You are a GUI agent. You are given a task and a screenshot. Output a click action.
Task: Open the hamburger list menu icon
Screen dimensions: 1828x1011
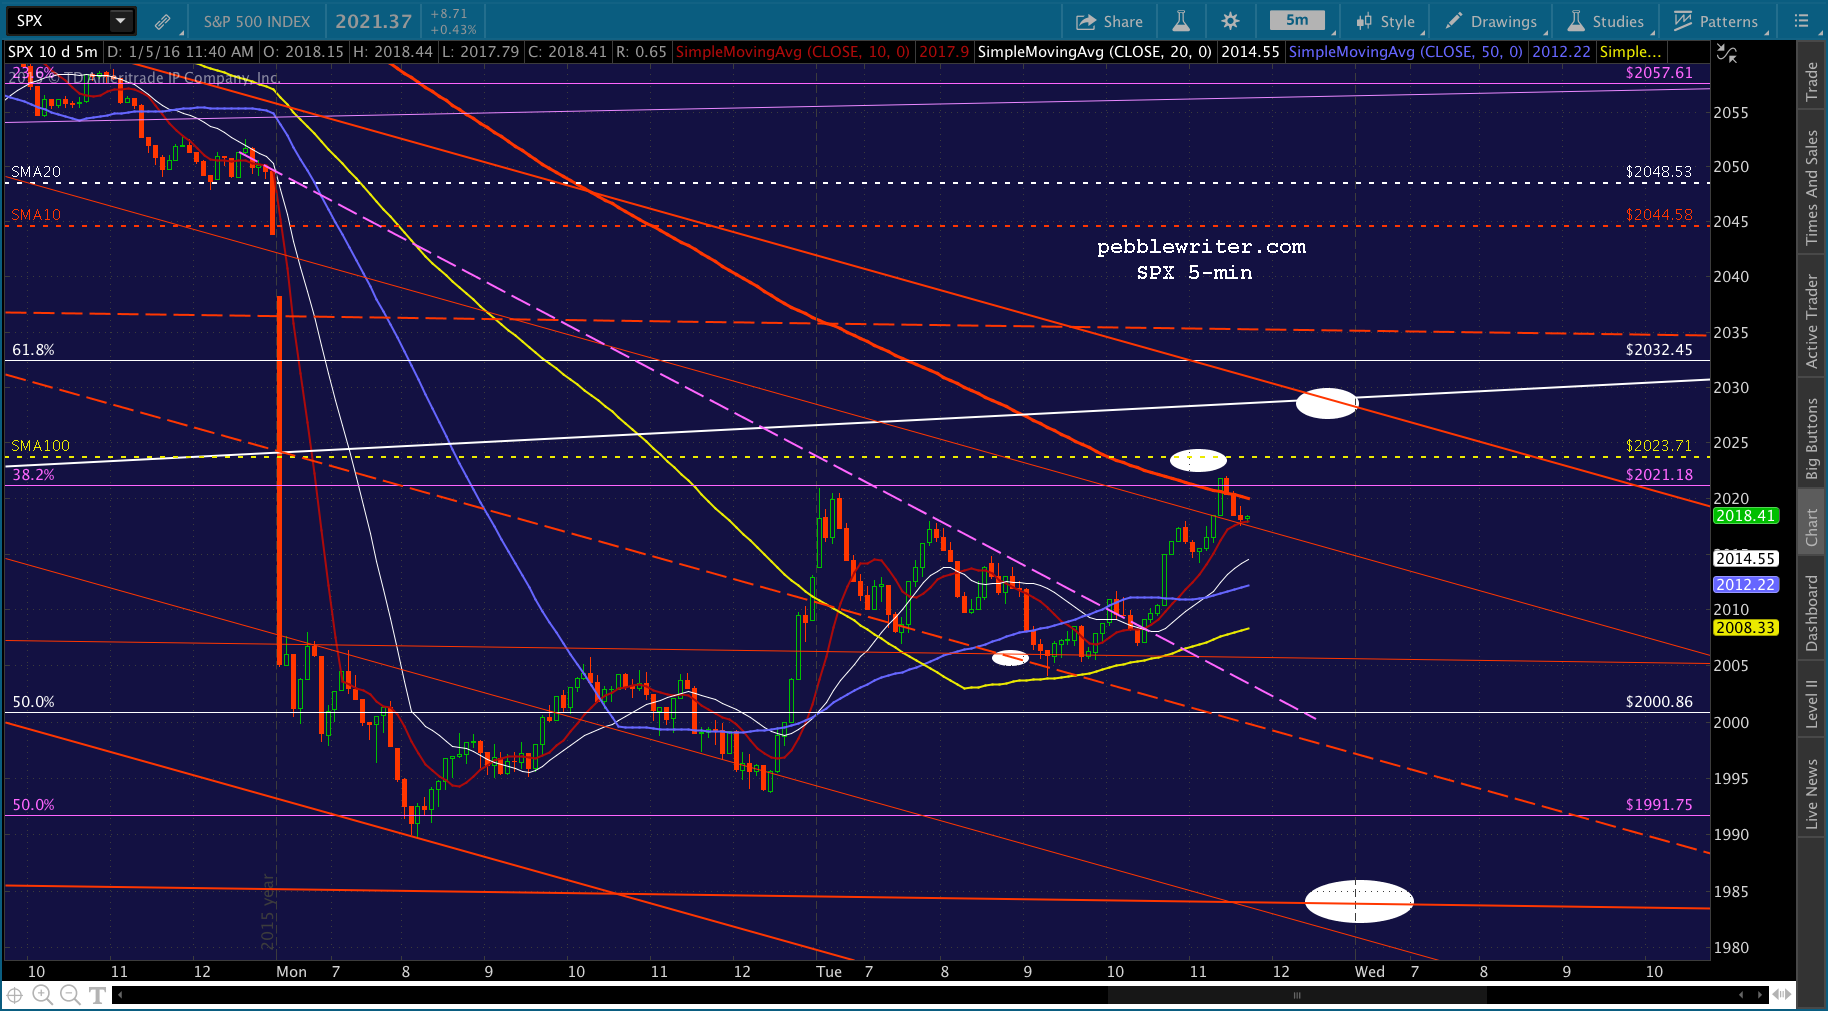click(1801, 21)
